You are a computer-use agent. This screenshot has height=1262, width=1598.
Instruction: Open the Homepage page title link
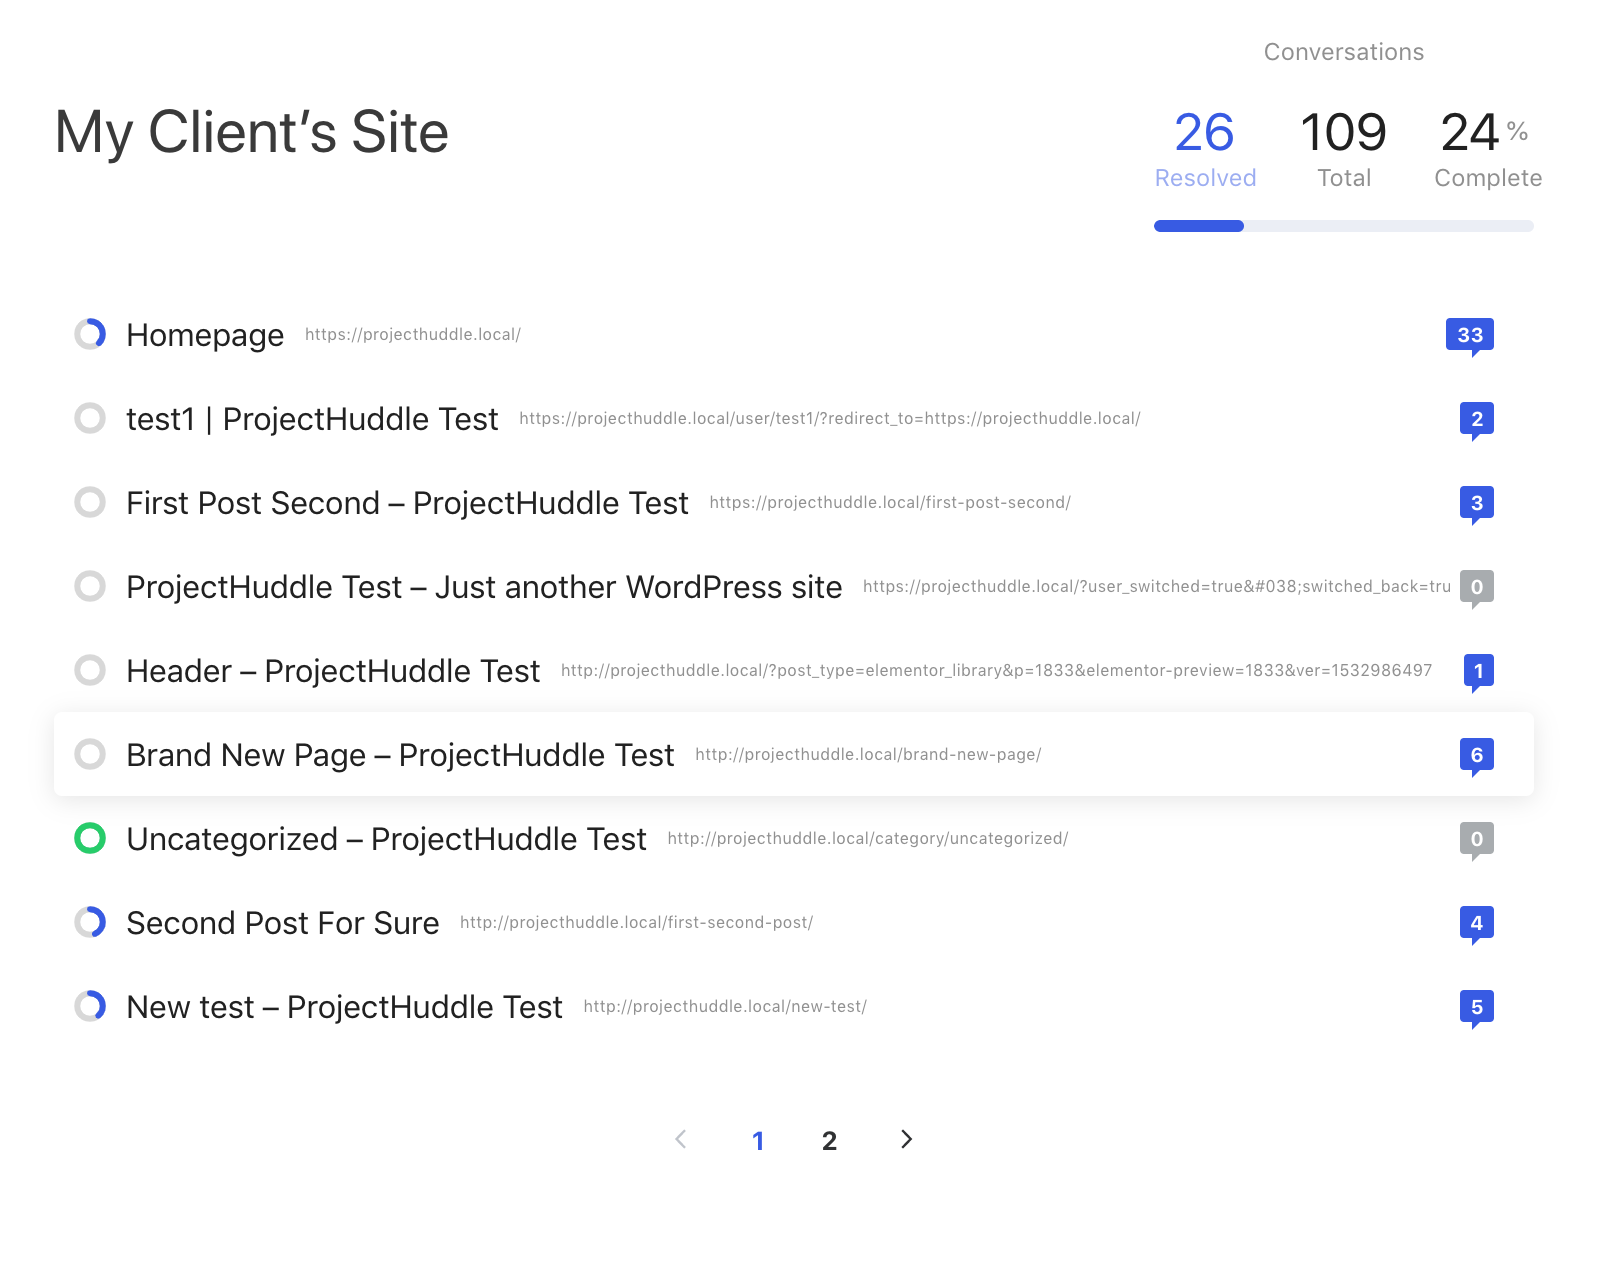click(205, 335)
